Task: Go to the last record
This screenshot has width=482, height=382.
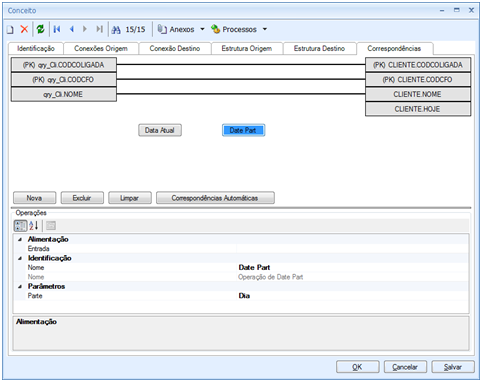Action: click(x=99, y=29)
